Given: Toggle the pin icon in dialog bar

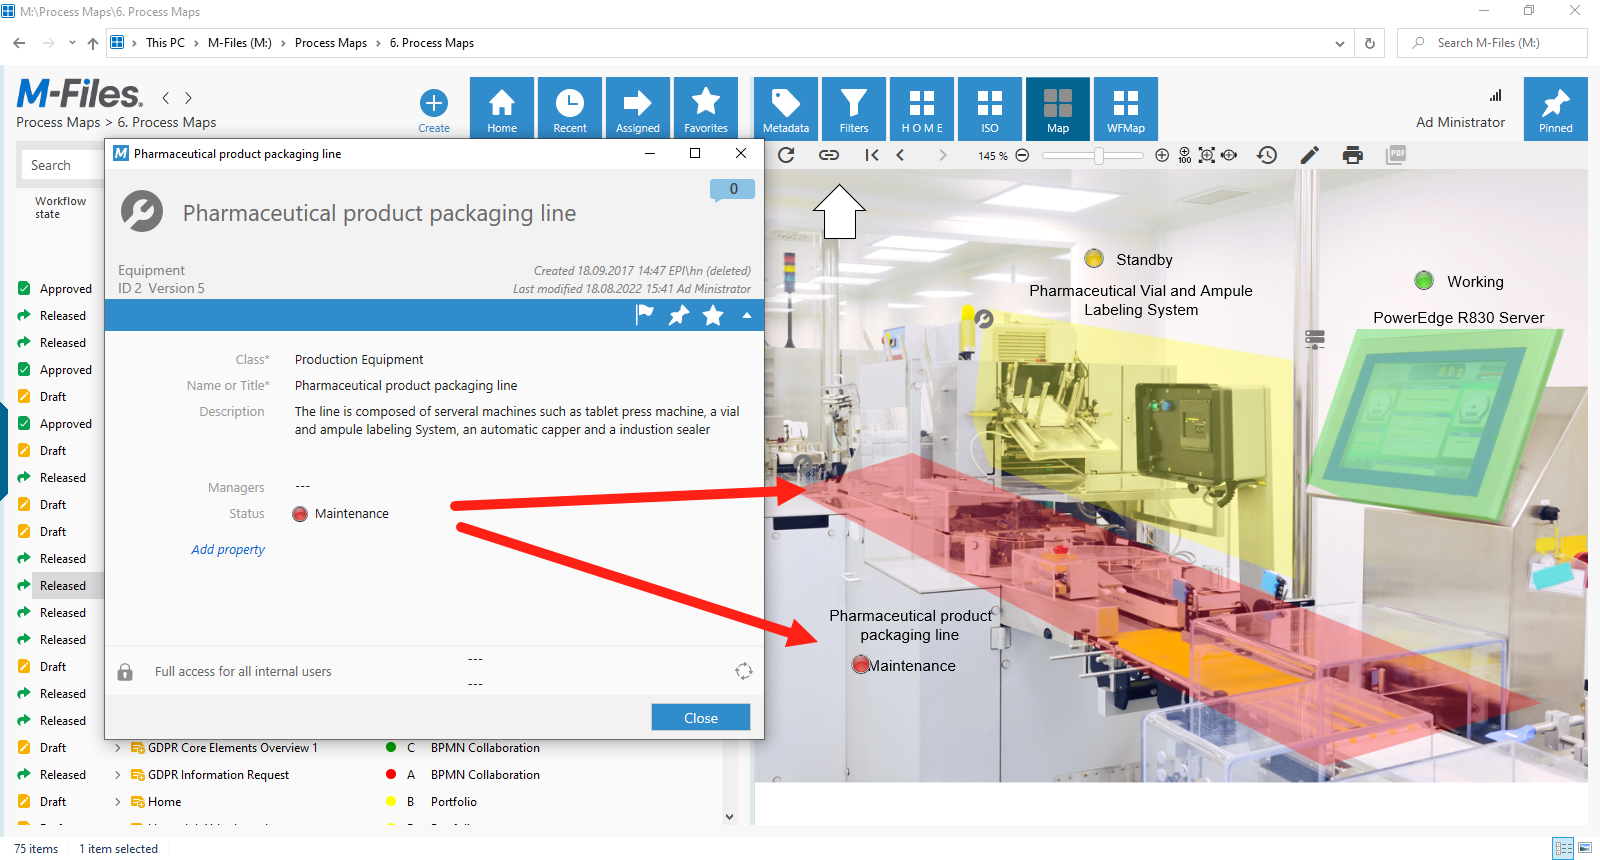Looking at the screenshot, I should click(x=679, y=316).
